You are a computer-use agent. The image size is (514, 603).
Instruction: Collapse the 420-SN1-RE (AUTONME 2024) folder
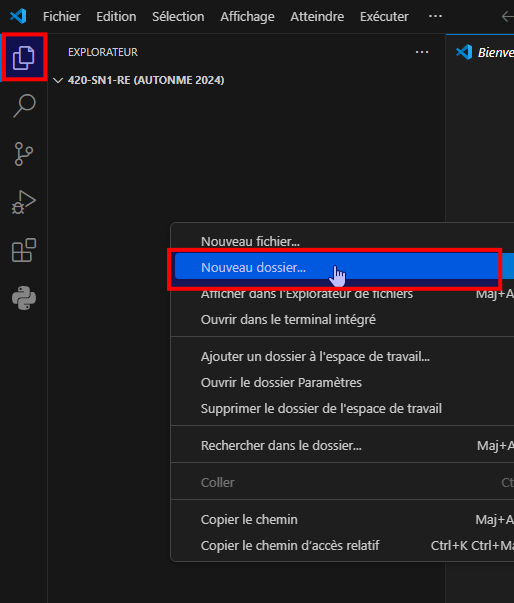point(139,80)
